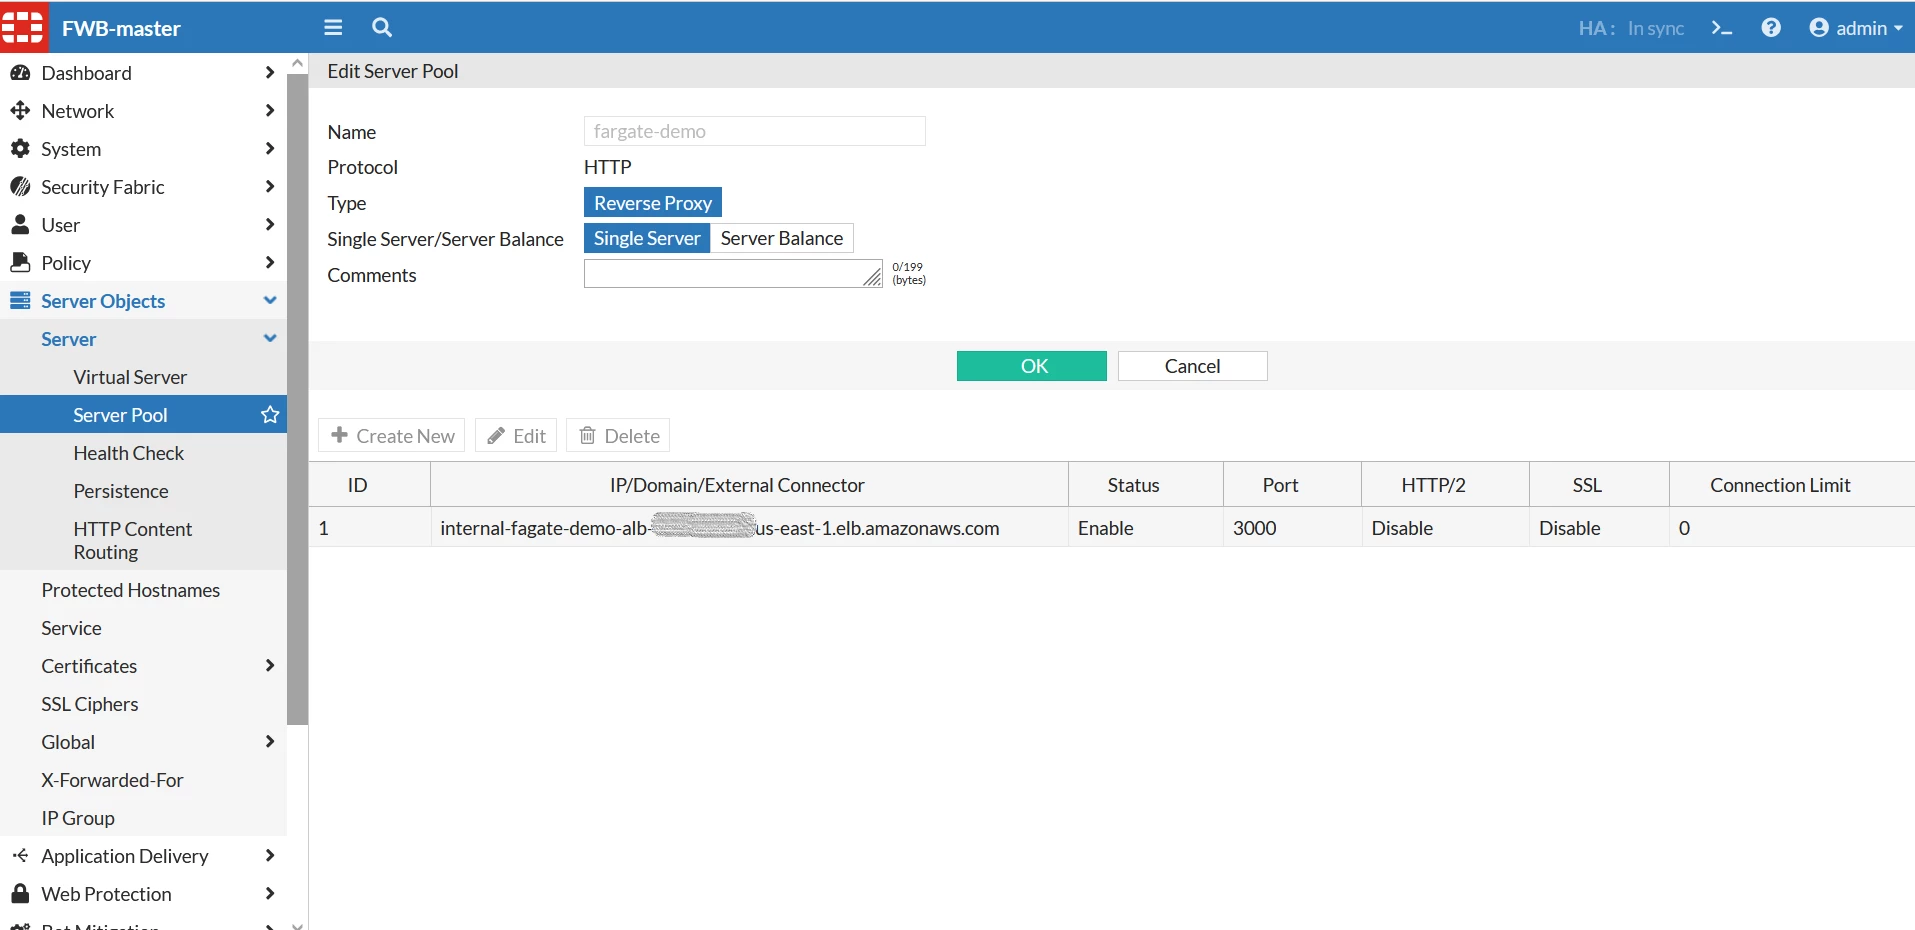The height and width of the screenshot is (930, 1915).
Task: Expand the Policy menu chevron
Action: pos(269,263)
